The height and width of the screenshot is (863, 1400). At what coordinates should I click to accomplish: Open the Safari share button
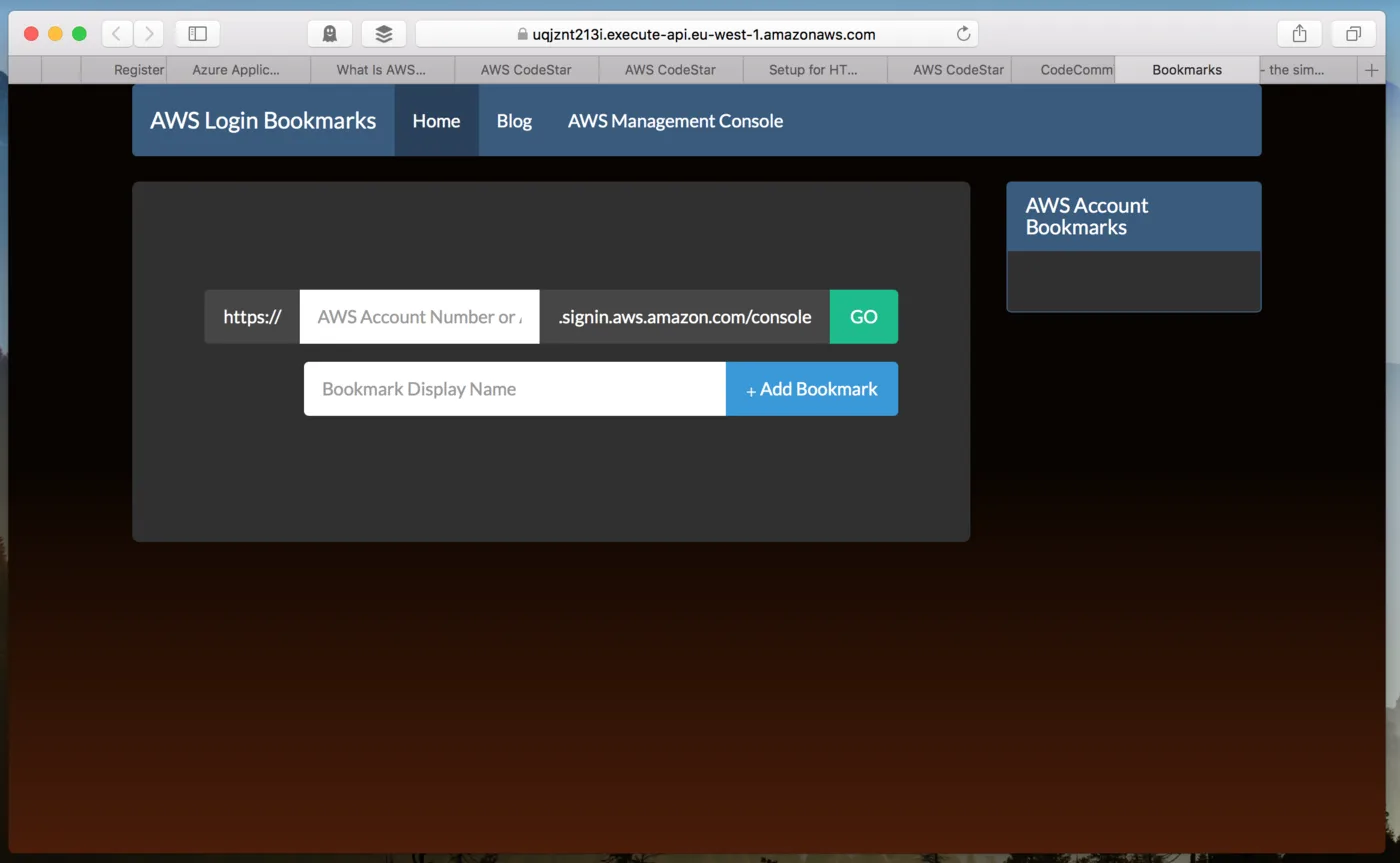click(1299, 34)
